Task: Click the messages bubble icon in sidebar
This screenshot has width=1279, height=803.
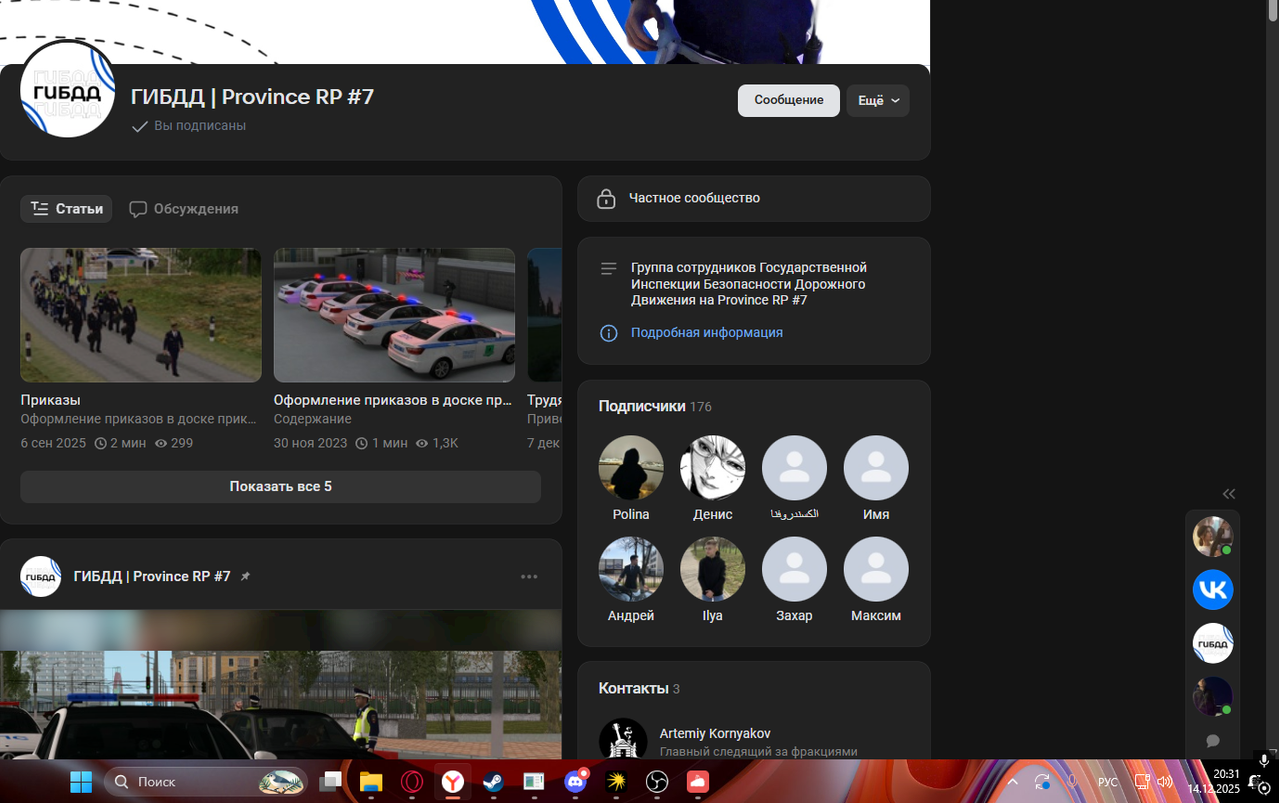Action: point(1213,741)
